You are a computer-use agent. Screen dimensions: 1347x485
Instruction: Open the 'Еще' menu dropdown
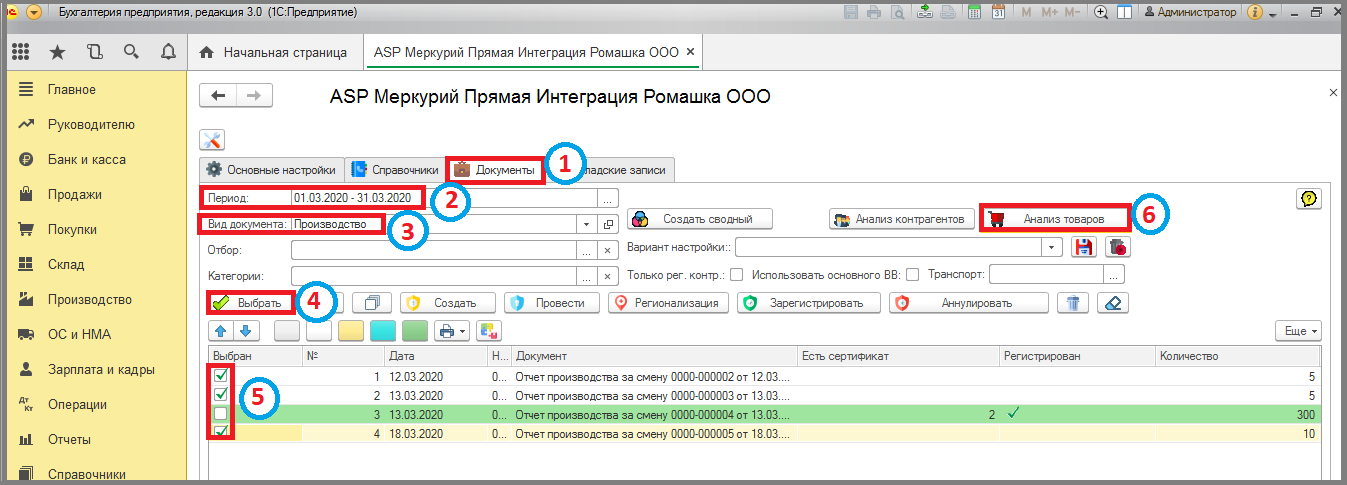click(x=1298, y=330)
